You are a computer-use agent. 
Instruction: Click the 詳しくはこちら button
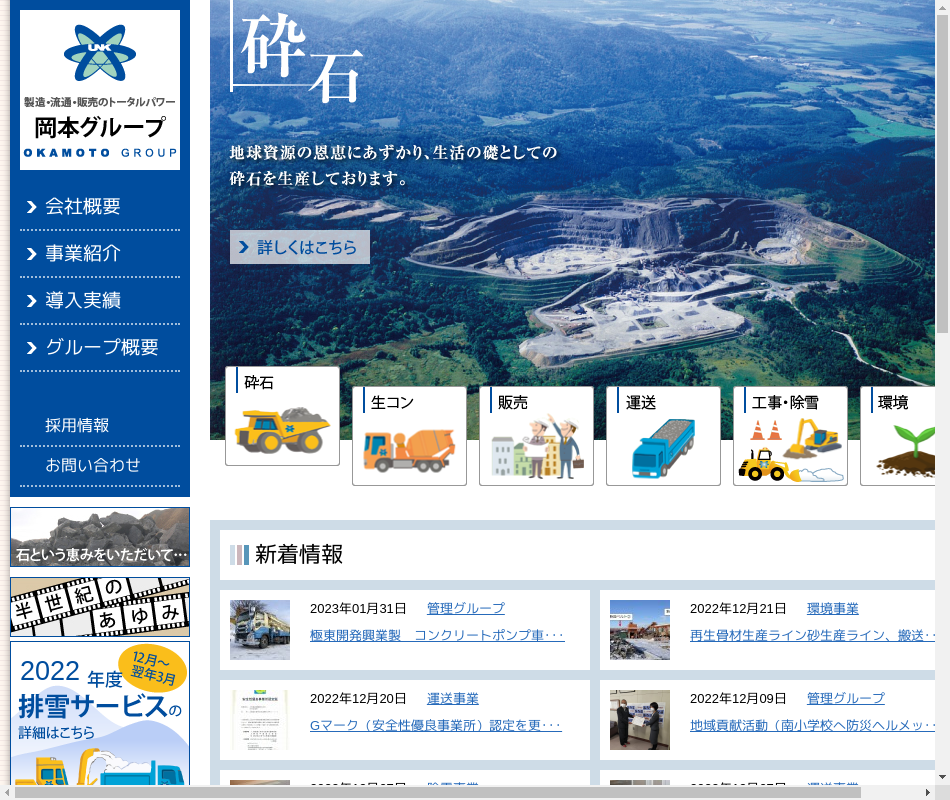(300, 247)
